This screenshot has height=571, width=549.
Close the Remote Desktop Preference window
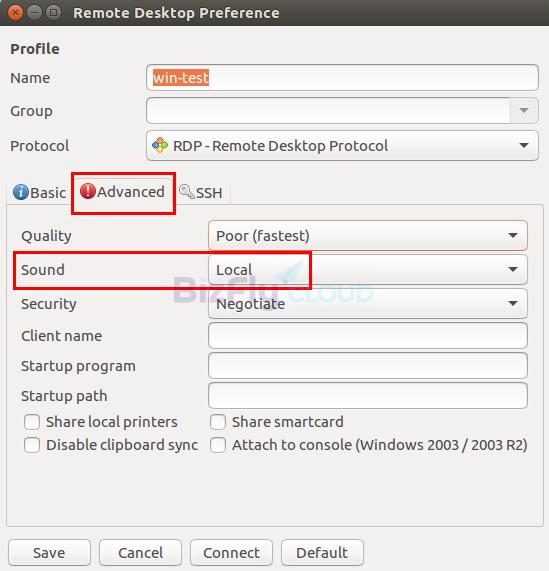[15, 13]
